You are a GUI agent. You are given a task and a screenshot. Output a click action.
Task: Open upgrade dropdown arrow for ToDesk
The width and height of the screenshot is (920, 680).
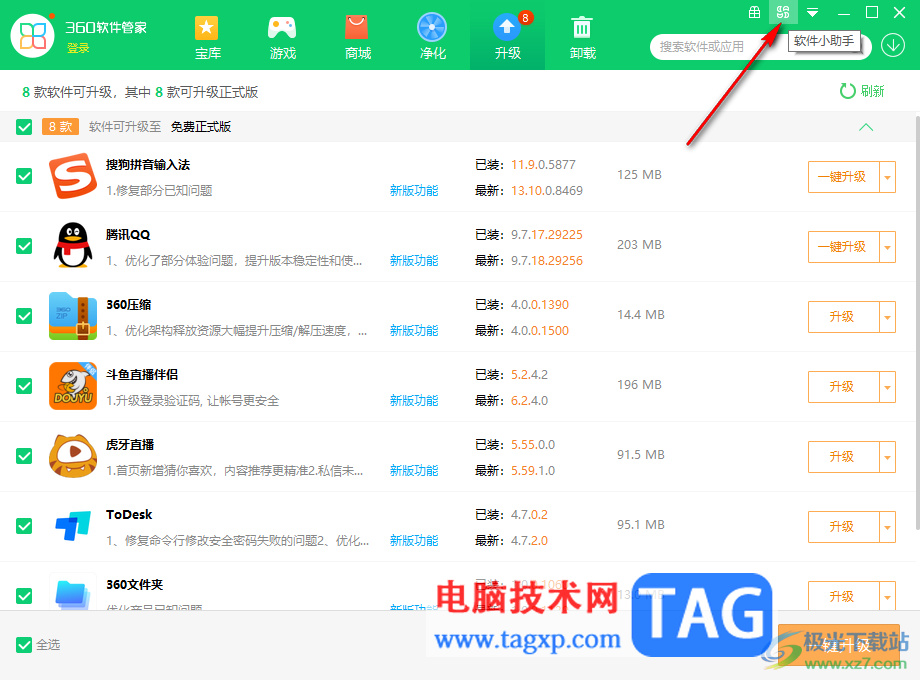[x=888, y=527]
